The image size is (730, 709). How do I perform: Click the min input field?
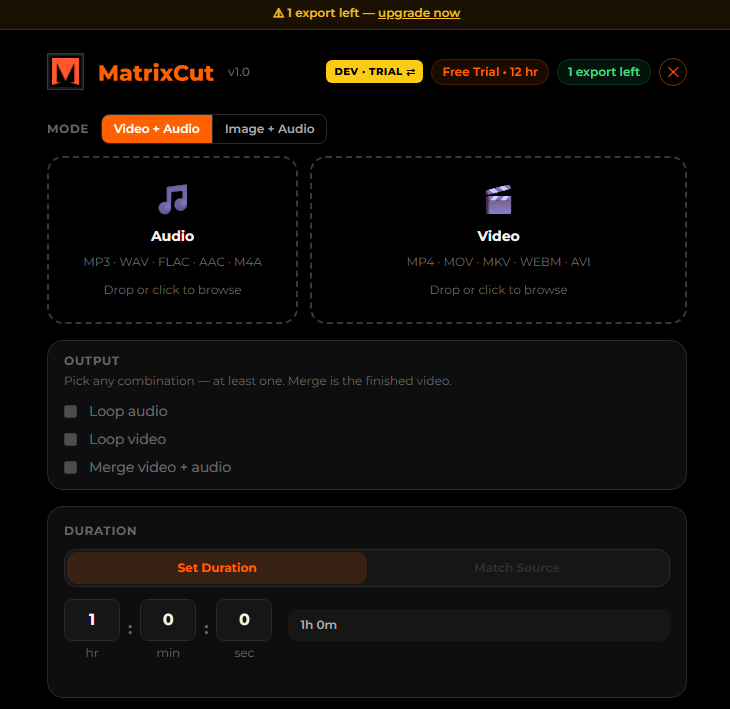coord(168,620)
